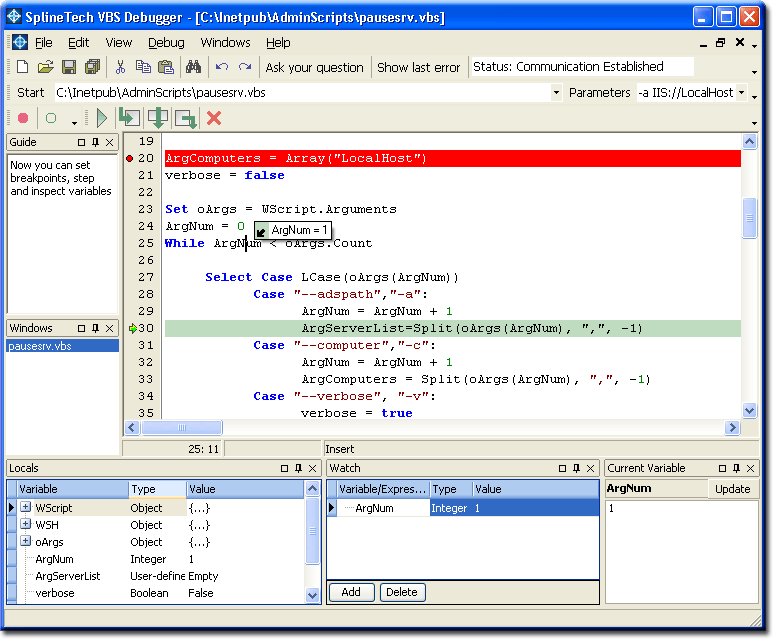Click the red X stop debugging icon

pyautogui.click(x=213, y=118)
